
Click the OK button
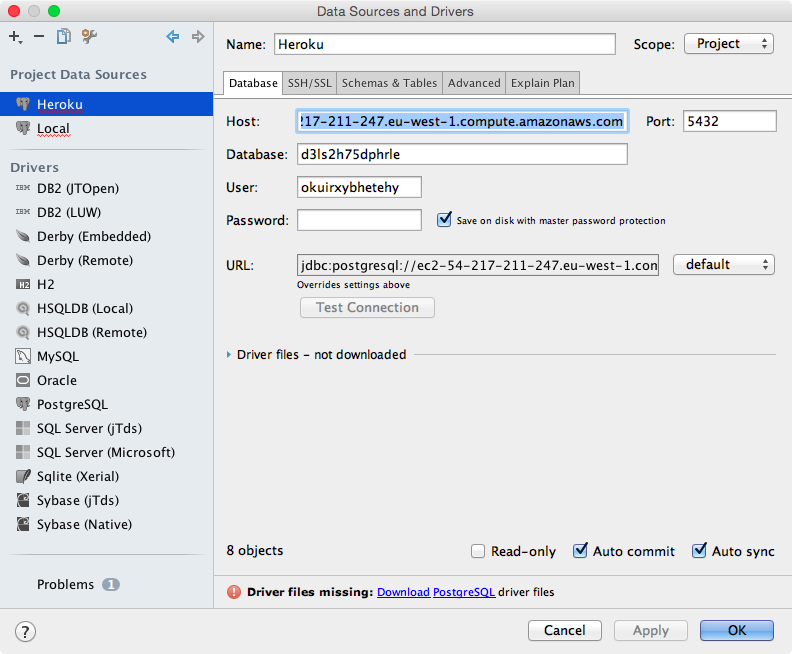736,630
